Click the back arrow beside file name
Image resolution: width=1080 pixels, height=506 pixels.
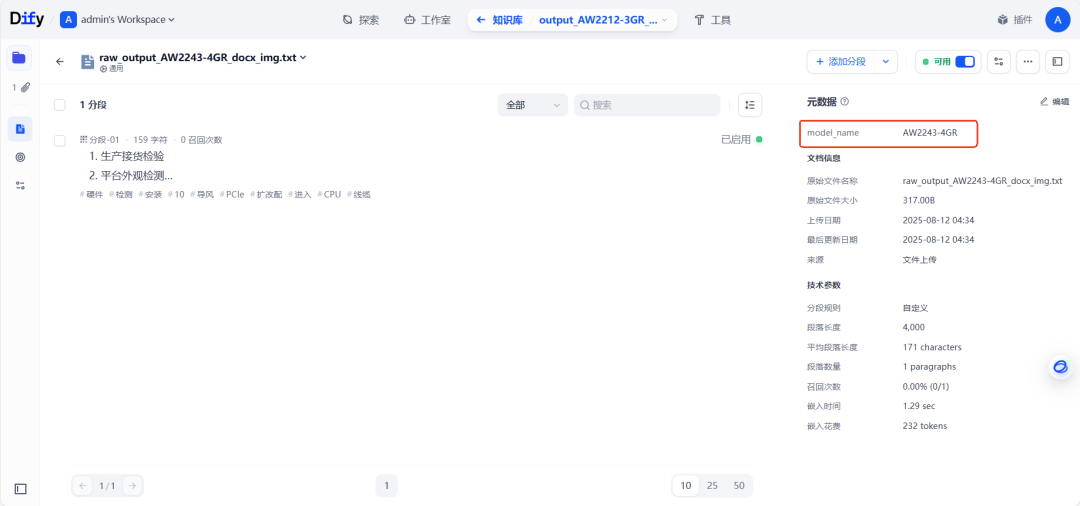click(x=60, y=61)
